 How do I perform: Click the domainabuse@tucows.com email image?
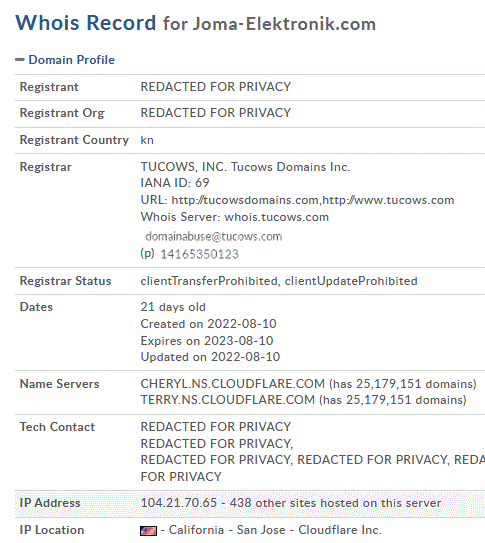(214, 237)
